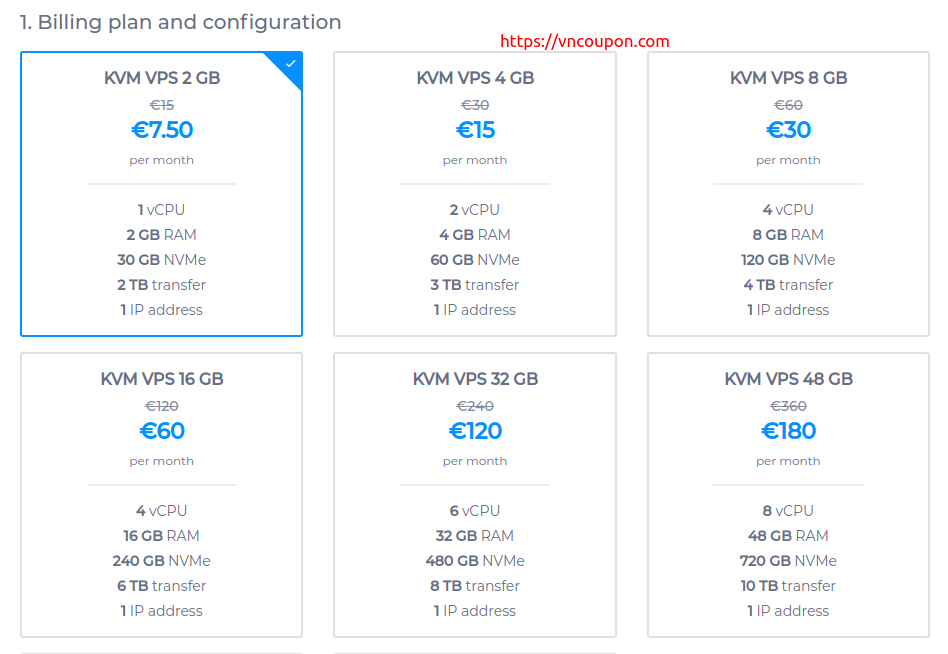Click the €120 price on 32 GB plan
The height and width of the screenshot is (654, 948).
tap(475, 431)
